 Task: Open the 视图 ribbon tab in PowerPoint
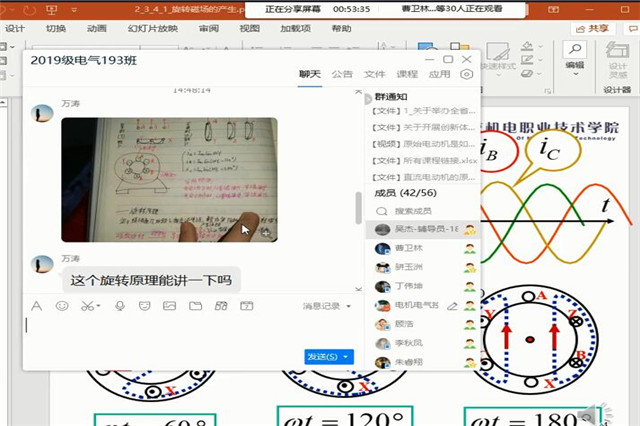coord(249,29)
